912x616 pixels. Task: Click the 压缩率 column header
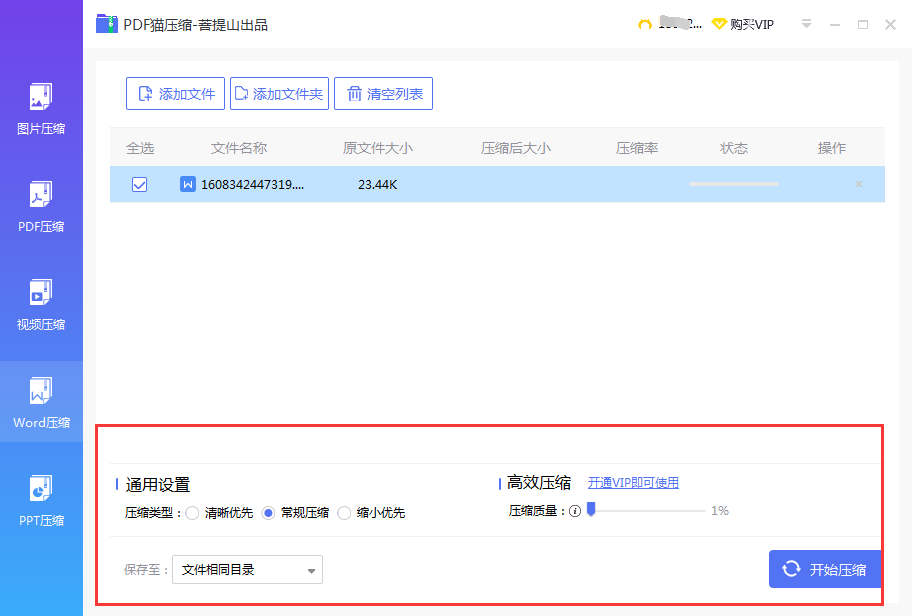tap(637, 148)
